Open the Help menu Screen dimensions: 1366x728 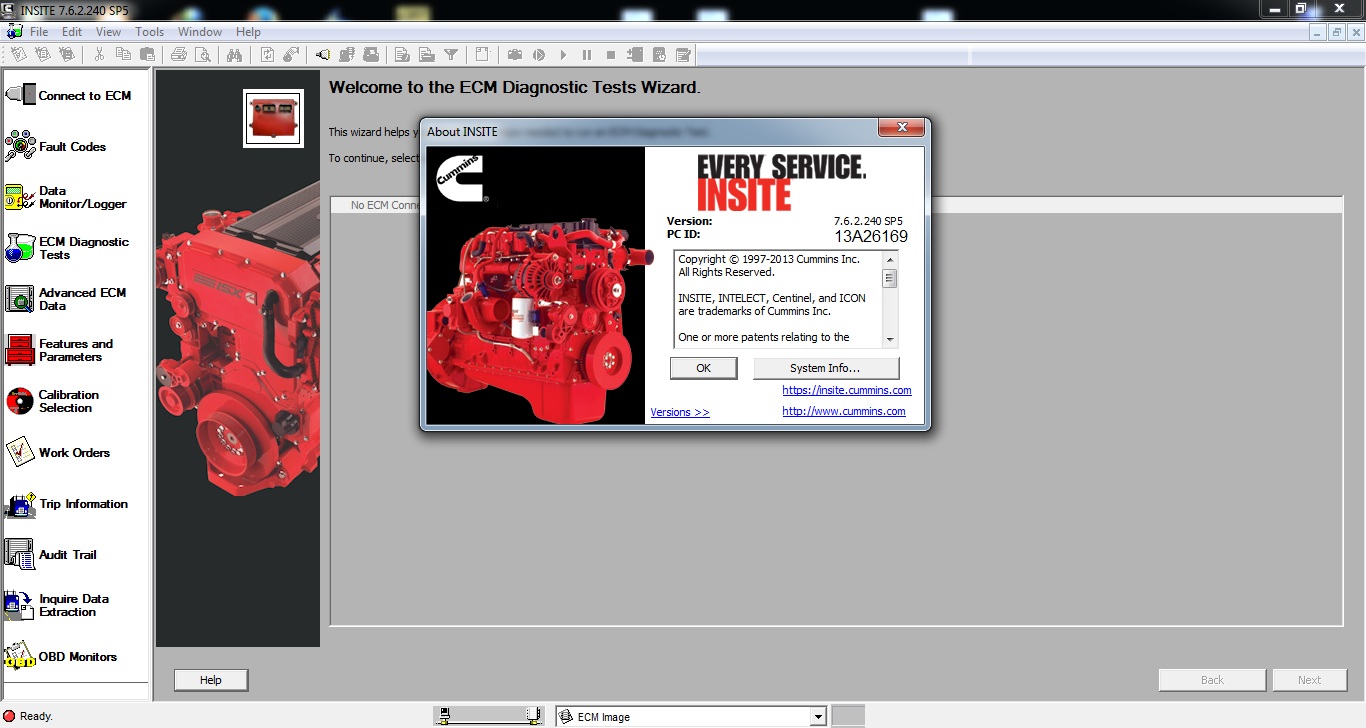point(248,32)
